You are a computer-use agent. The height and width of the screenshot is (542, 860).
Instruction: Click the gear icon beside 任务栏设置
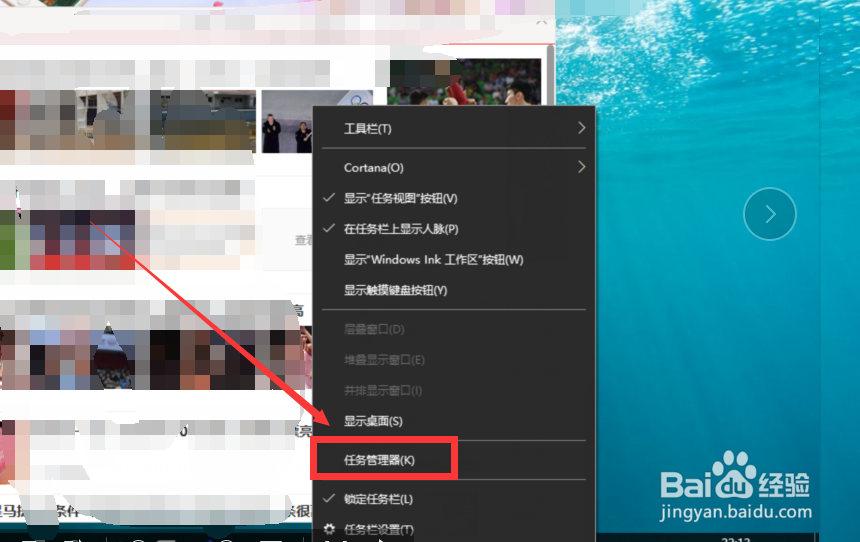coord(329,529)
